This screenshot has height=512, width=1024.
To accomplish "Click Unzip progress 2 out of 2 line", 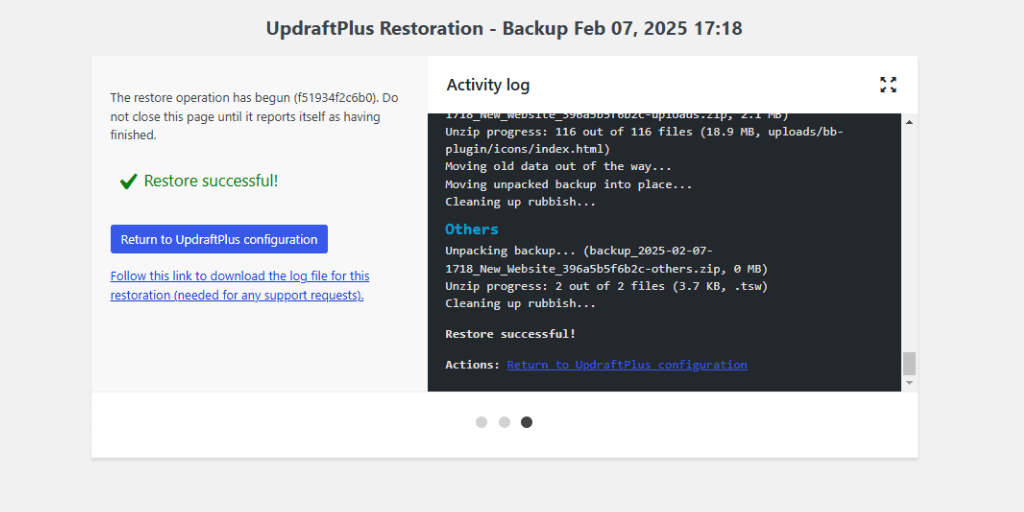I will pos(607,286).
